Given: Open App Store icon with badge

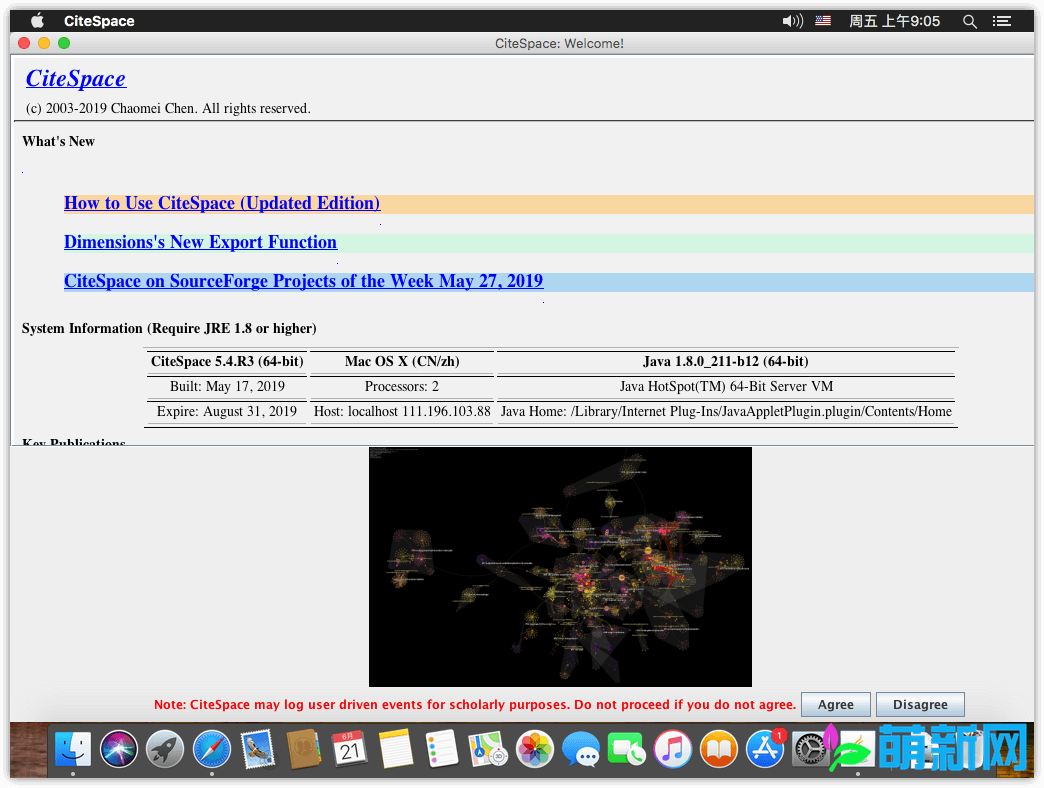Looking at the screenshot, I should click(x=765, y=749).
